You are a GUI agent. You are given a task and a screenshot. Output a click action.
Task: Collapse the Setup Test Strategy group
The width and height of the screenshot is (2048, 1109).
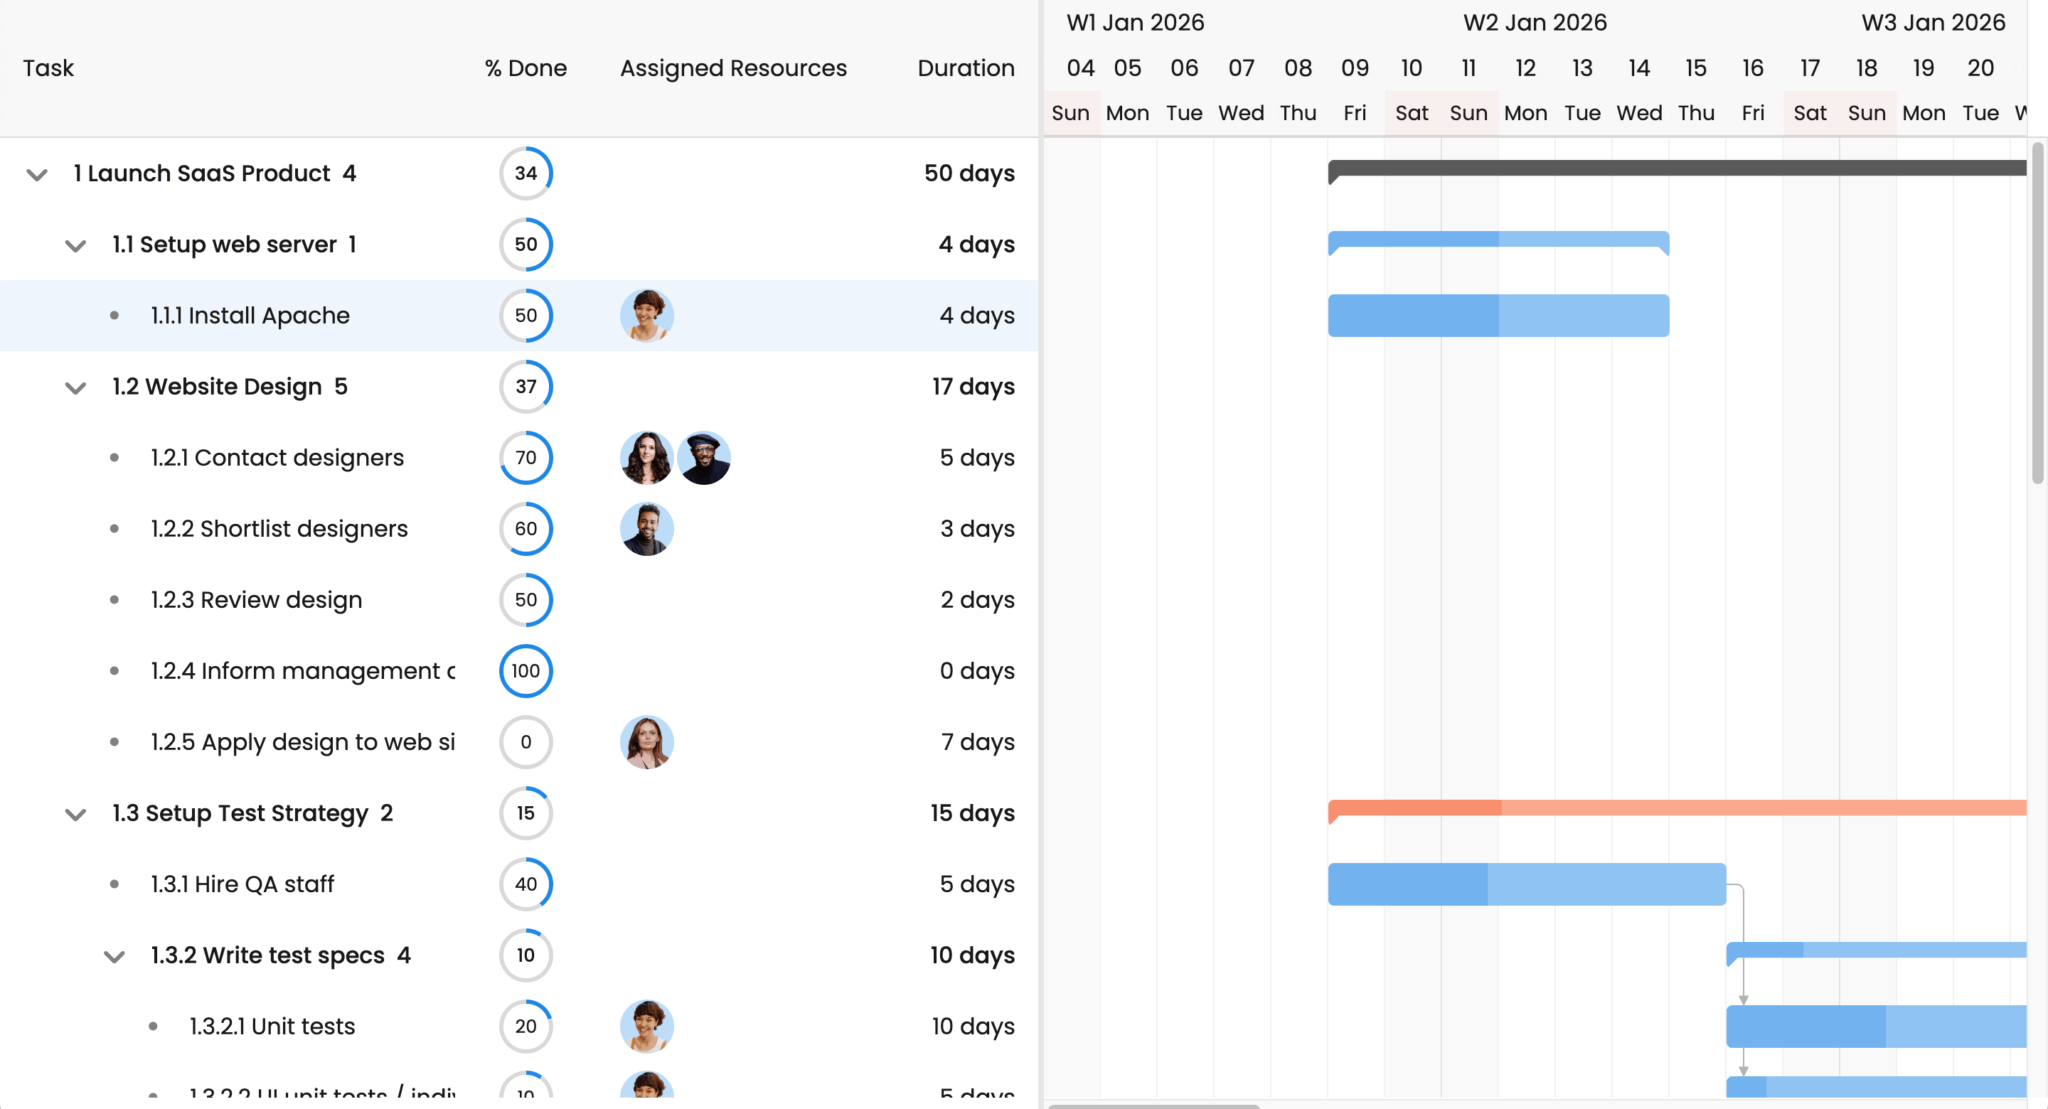point(76,815)
